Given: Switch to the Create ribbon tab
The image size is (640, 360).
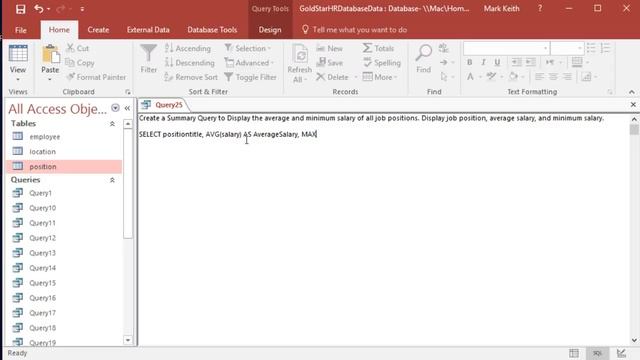Looking at the screenshot, I should pos(98,30).
